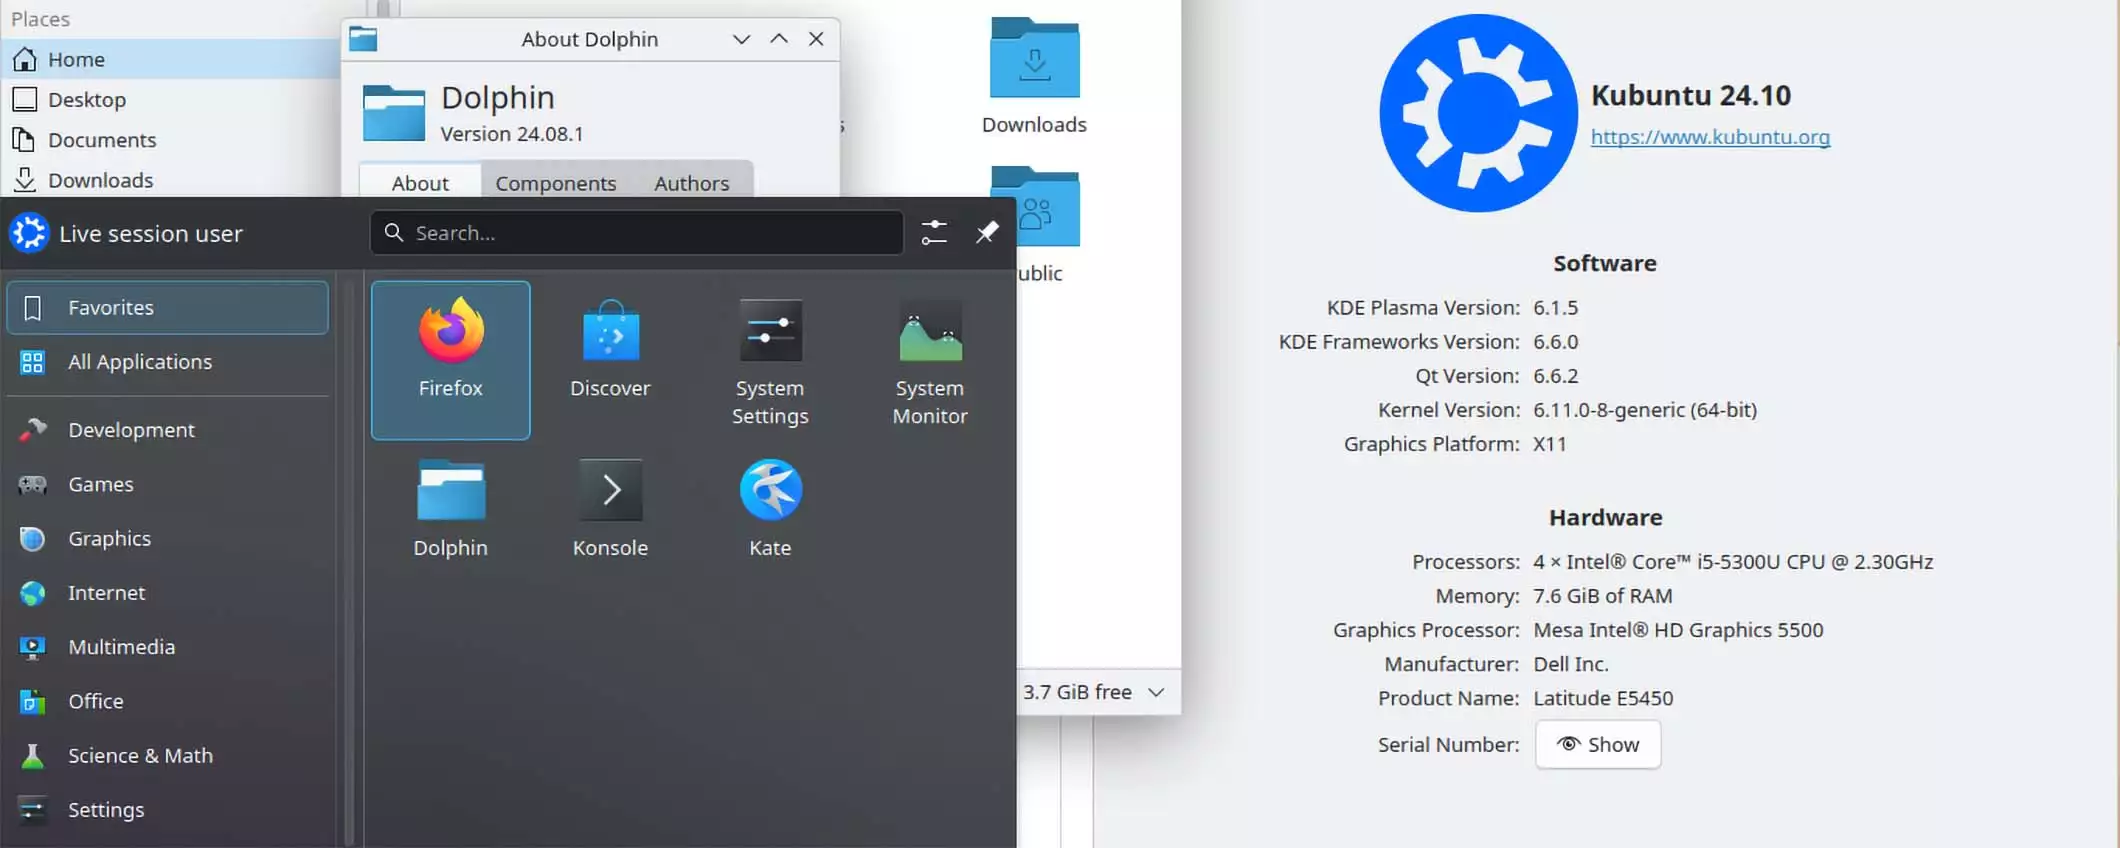Image resolution: width=2120 pixels, height=848 pixels.
Task: Select Desktop in Places panel
Action: click(170, 99)
